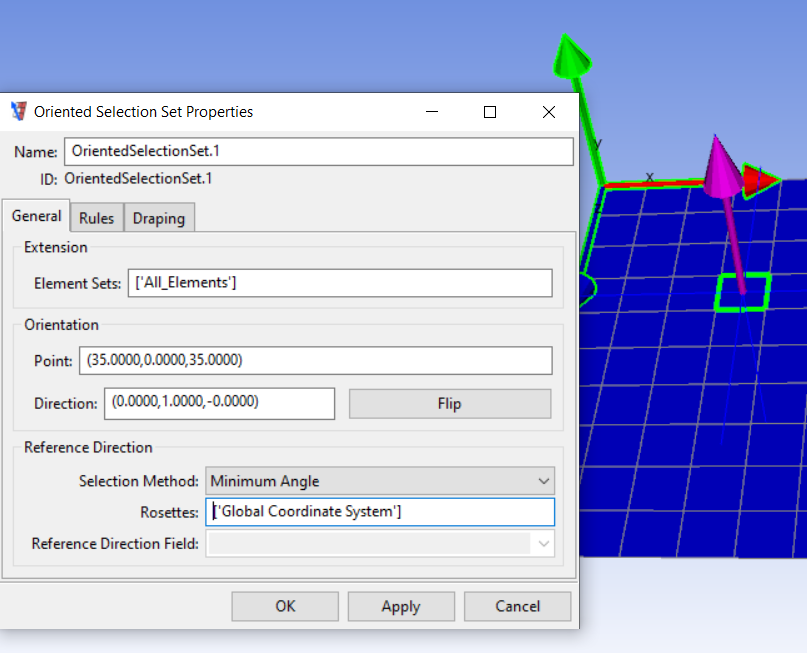
Task: Confirm the dialog with OK
Action: [x=285, y=606]
